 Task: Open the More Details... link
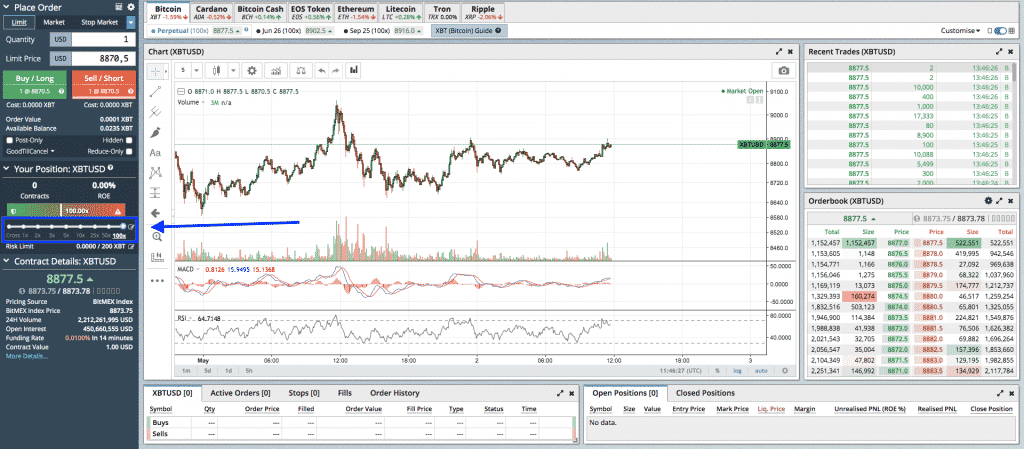[27, 356]
